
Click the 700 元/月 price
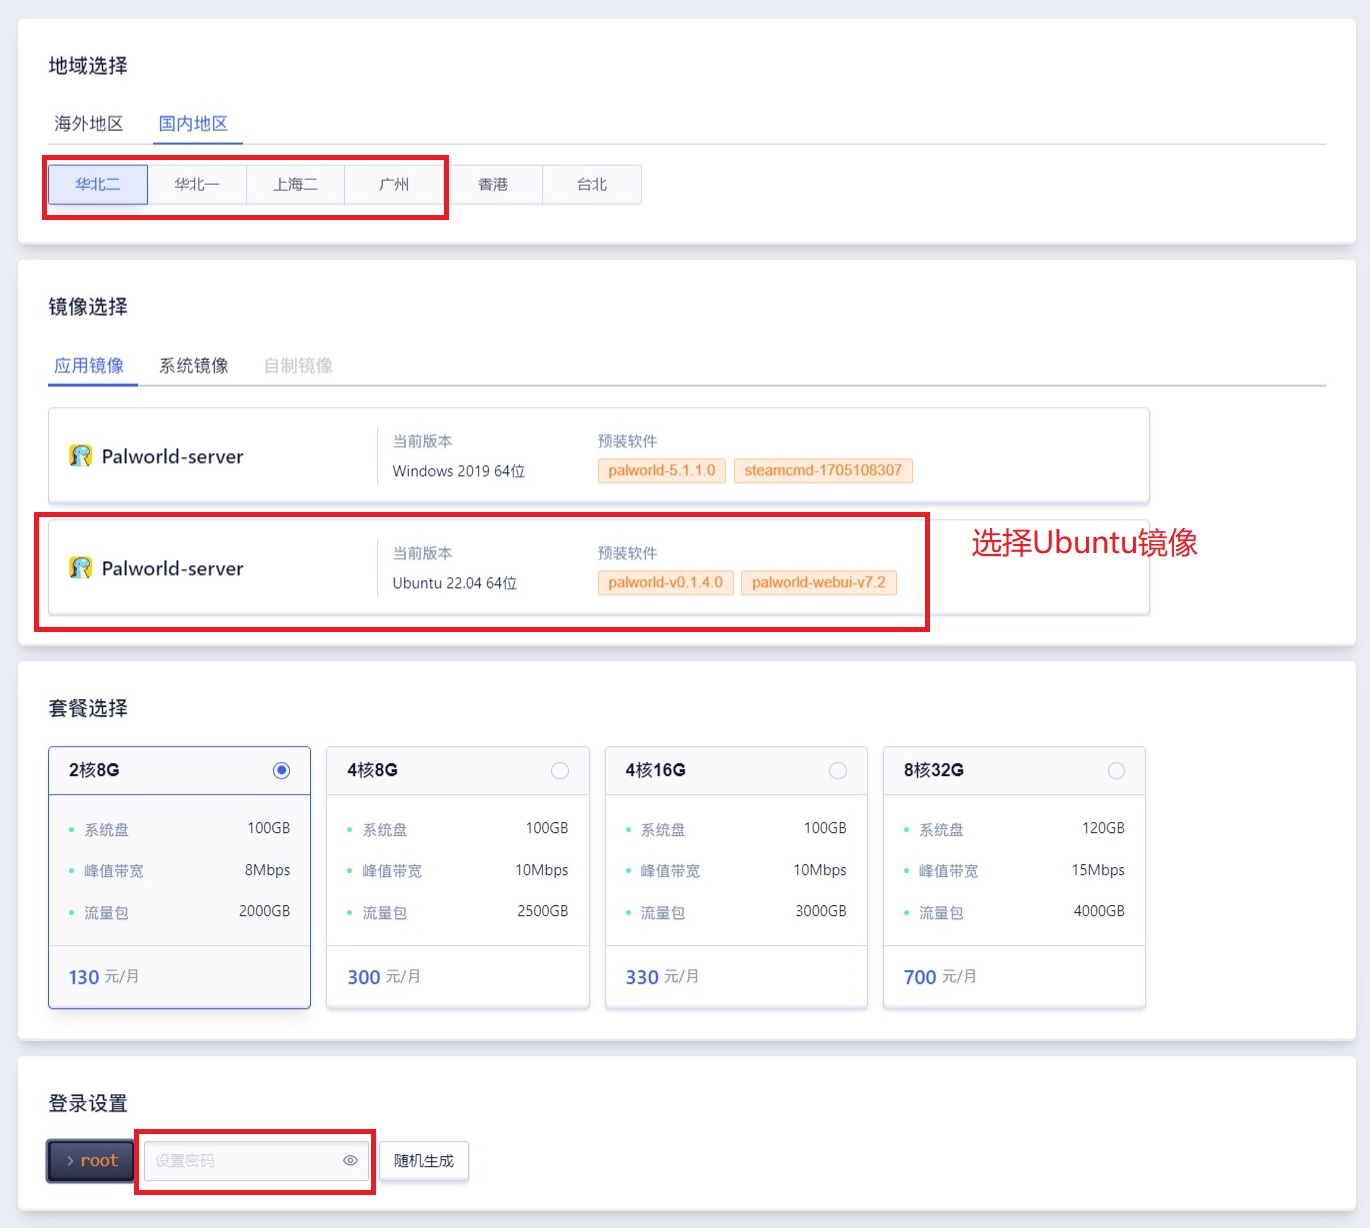tap(940, 977)
